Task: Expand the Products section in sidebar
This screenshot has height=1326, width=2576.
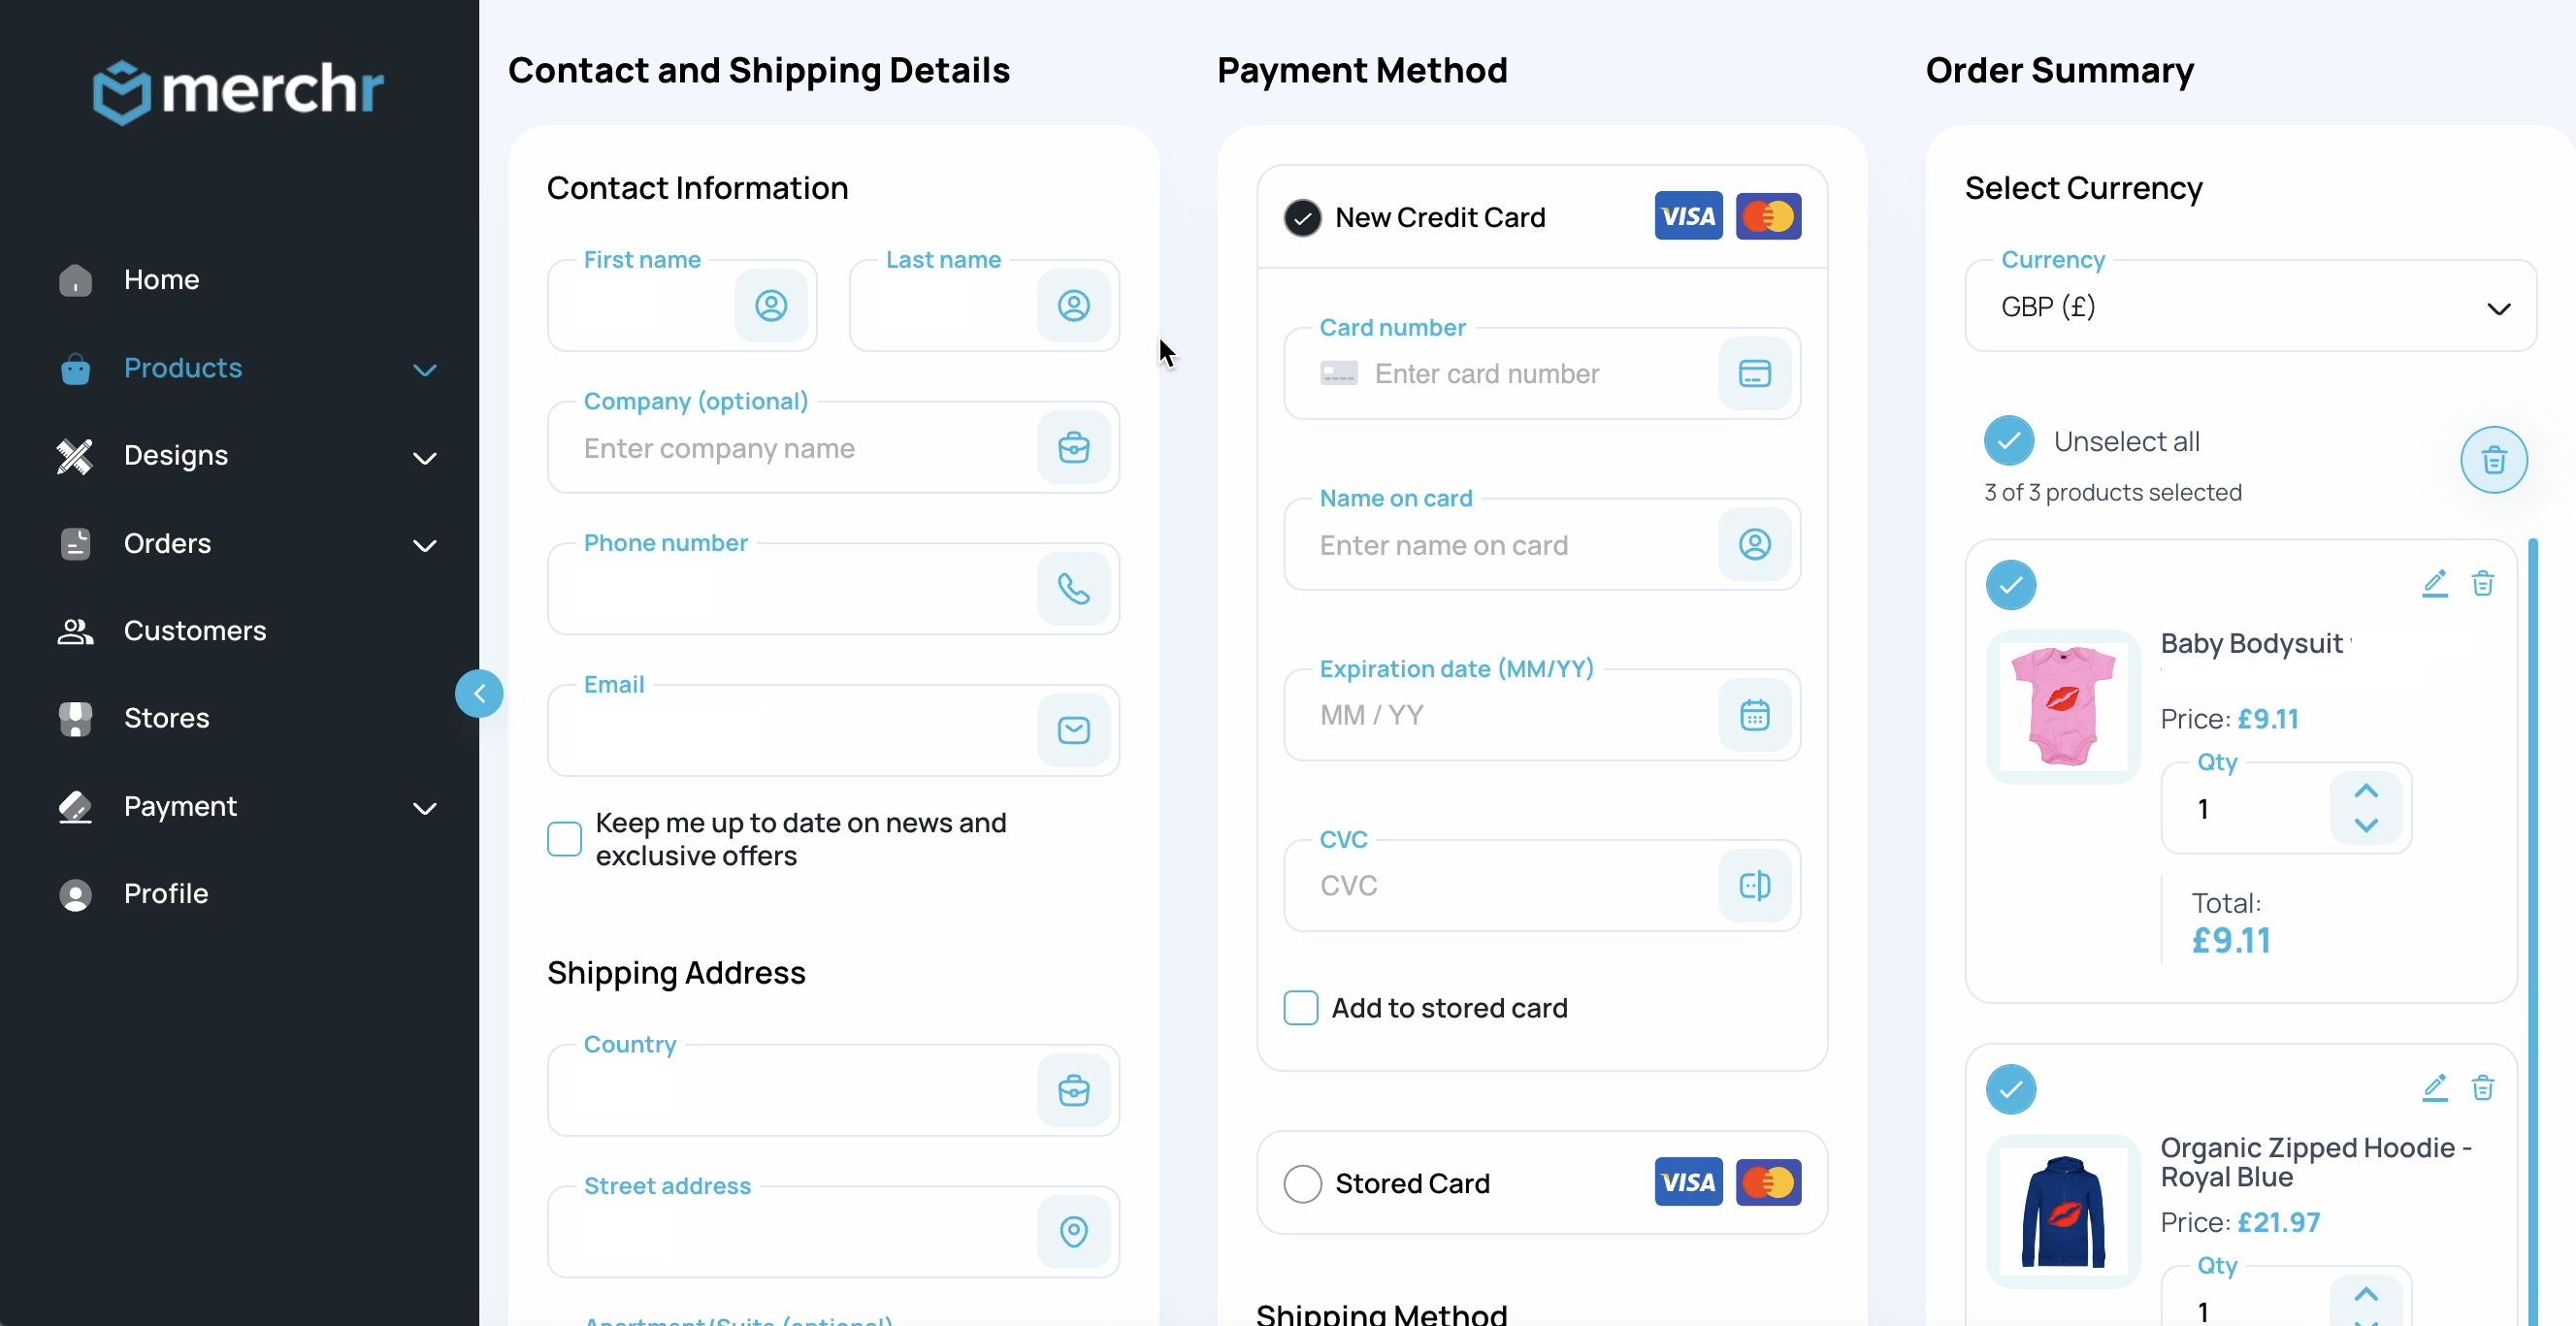Action: tap(425, 369)
